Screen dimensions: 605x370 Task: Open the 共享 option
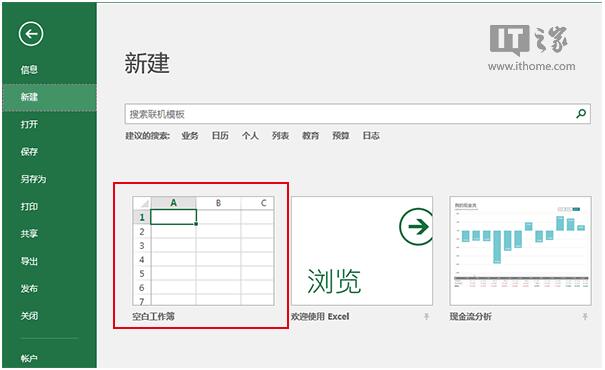pos(29,234)
